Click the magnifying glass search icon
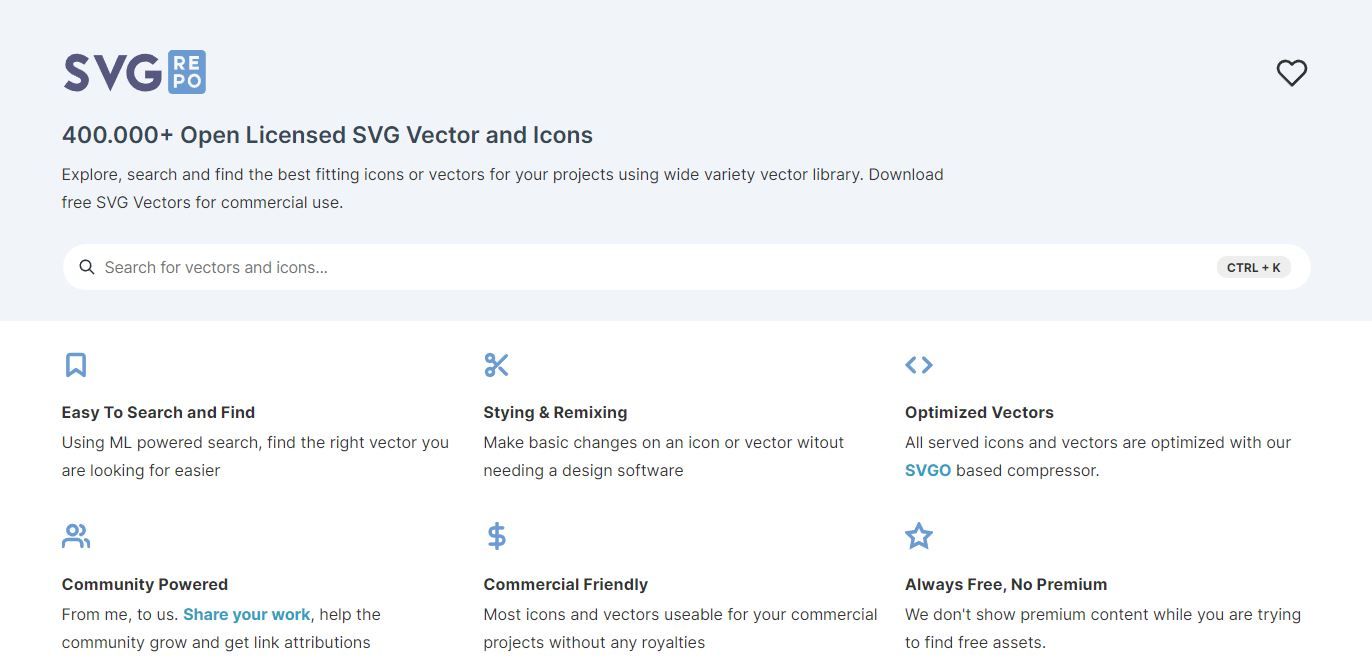 pos(87,267)
